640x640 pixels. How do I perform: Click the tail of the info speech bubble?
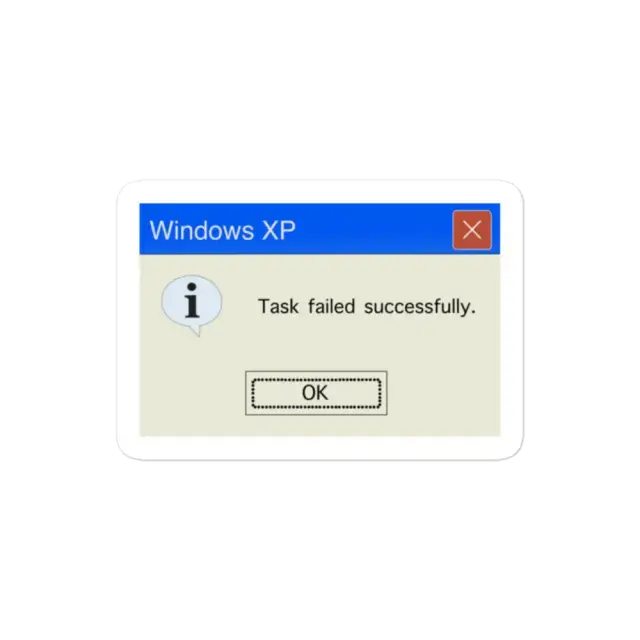pyautogui.click(x=197, y=330)
